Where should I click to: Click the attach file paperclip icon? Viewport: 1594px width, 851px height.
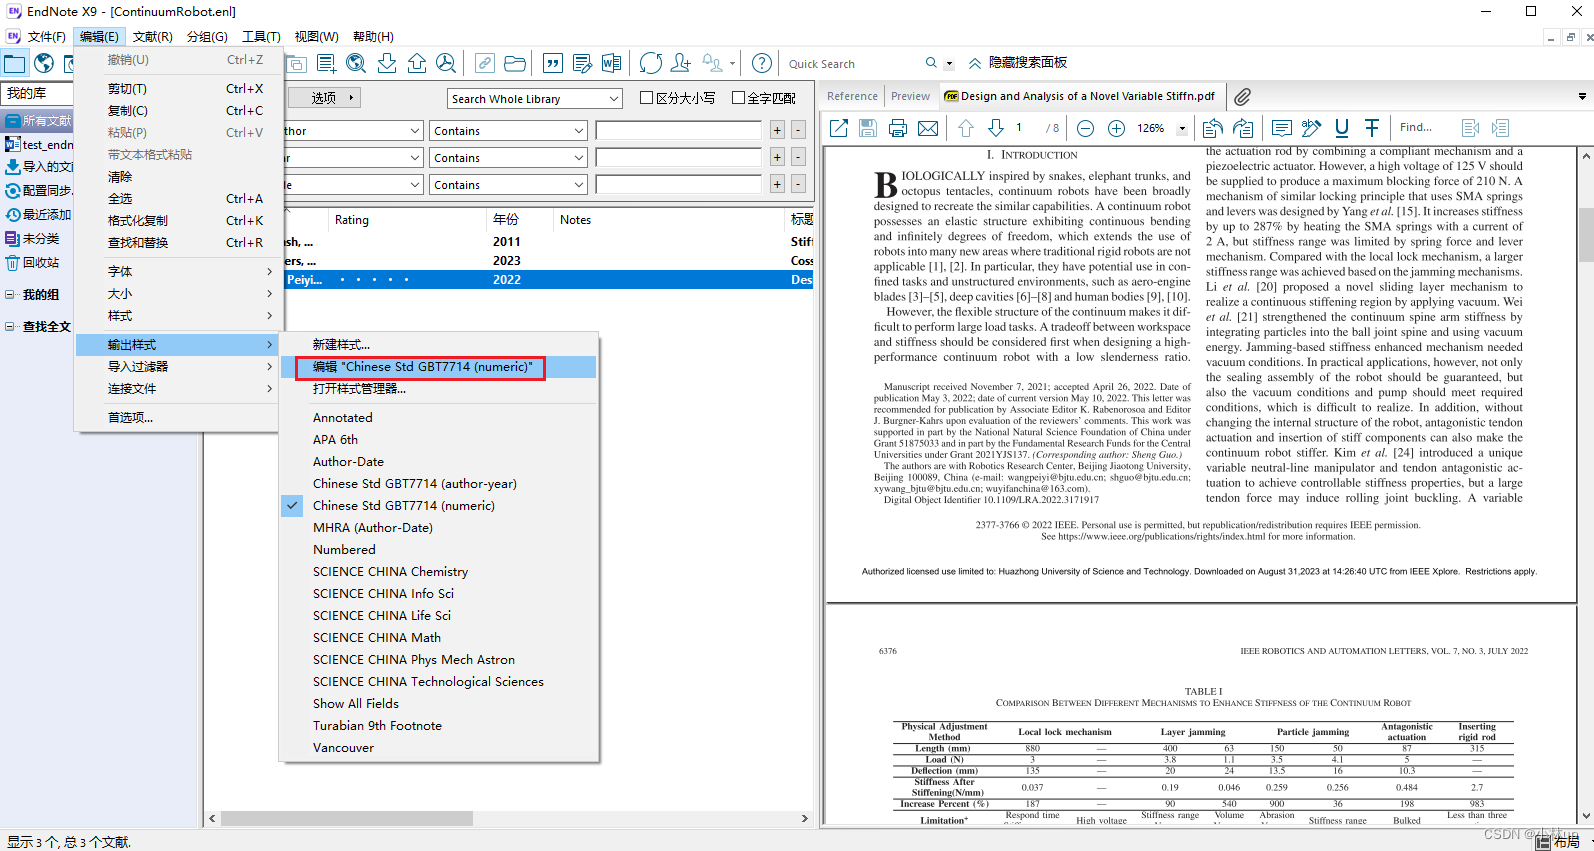[1242, 97]
